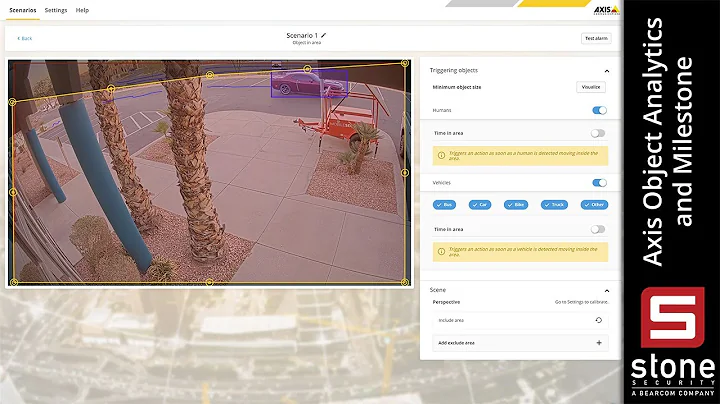The image size is (720, 404).
Task: Select the bottom-right include area handle
Action: point(405,282)
